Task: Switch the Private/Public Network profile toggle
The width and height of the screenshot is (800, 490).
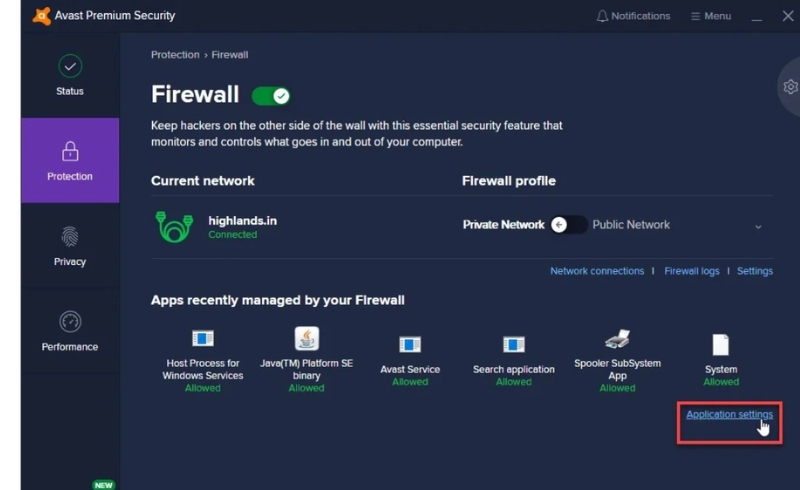Action: coord(568,225)
